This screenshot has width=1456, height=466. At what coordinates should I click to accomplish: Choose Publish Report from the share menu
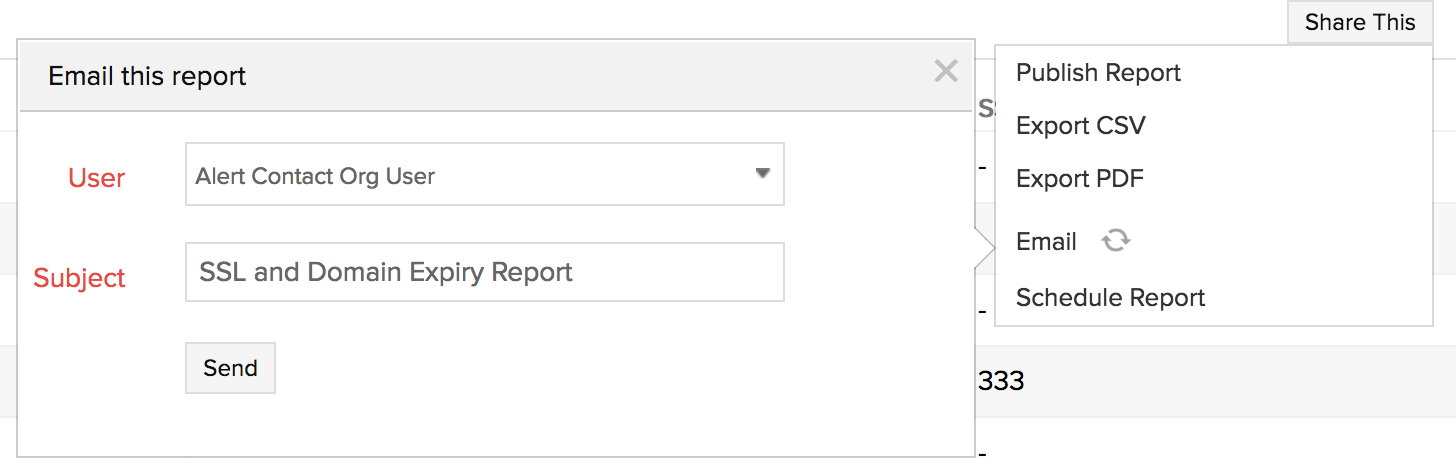pyautogui.click(x=1098, y=73)
